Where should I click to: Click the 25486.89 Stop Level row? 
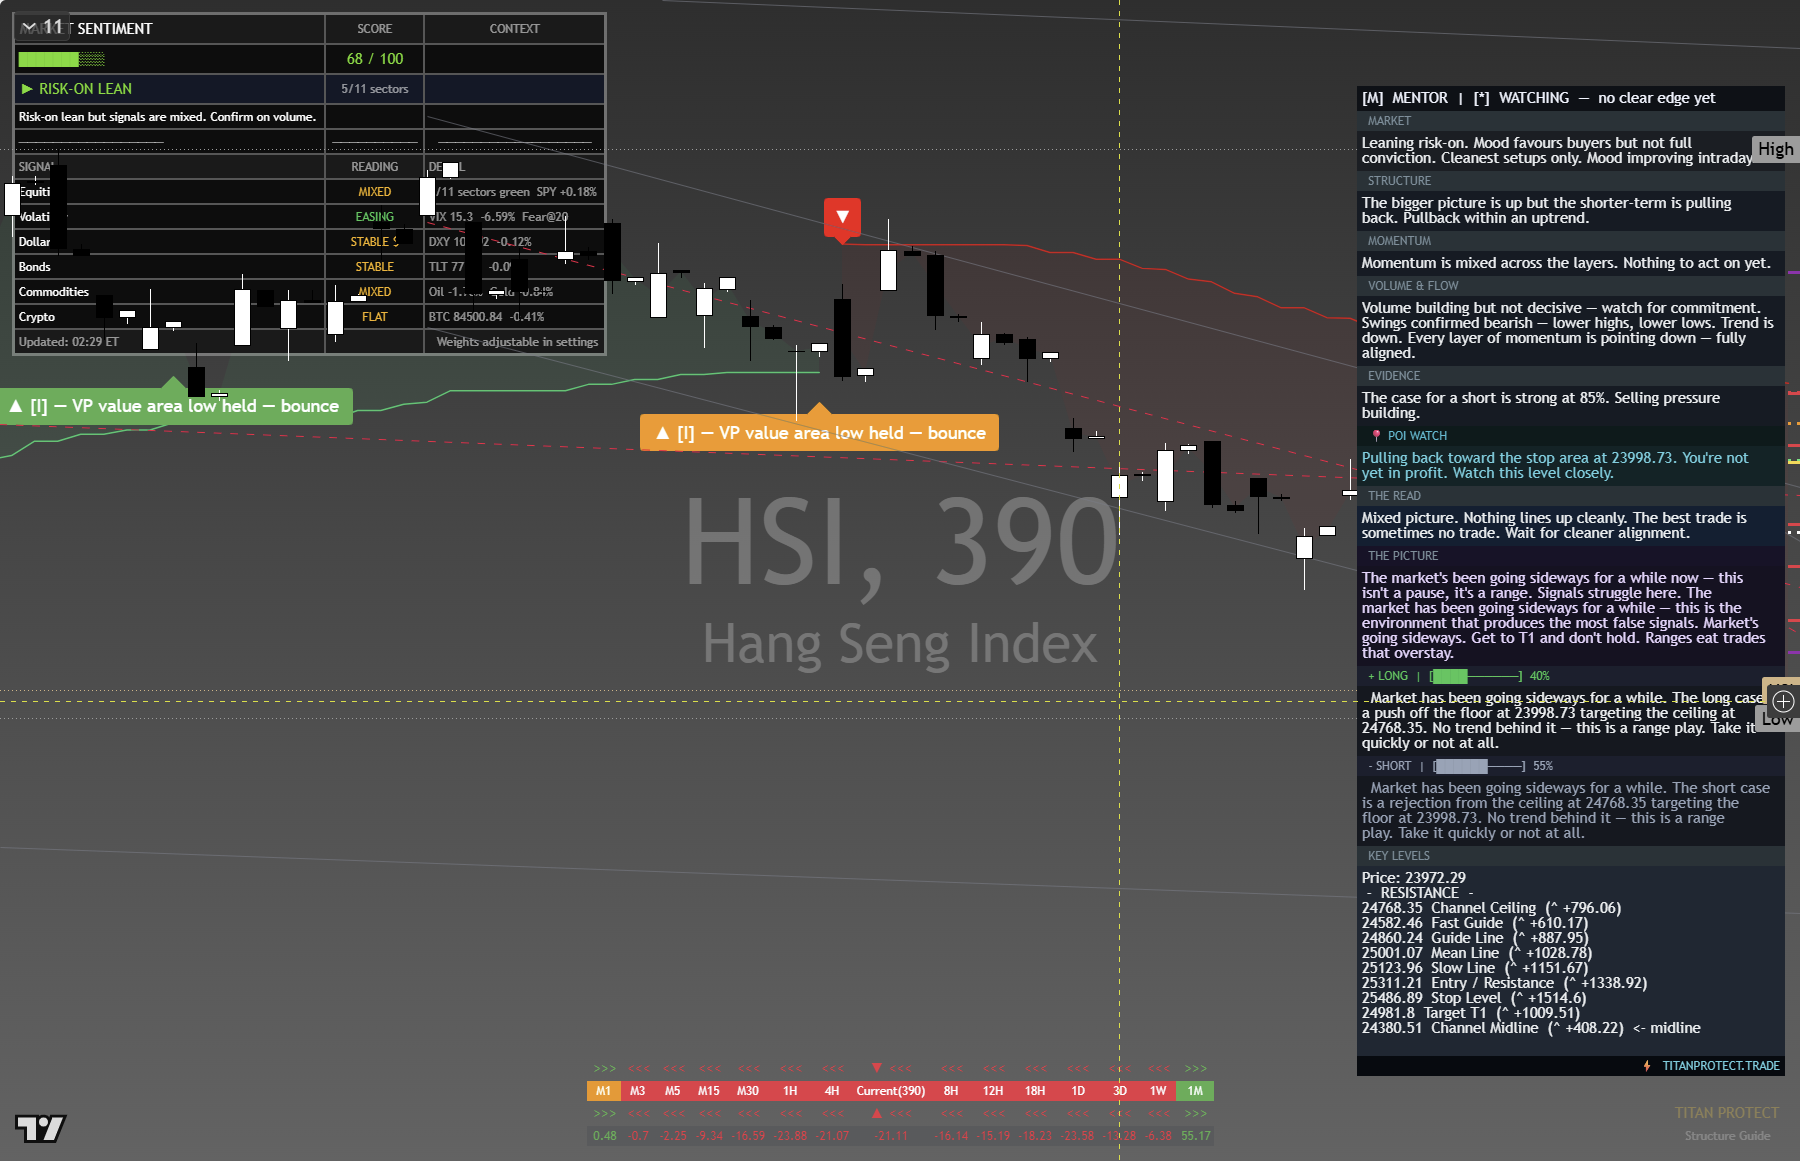pyautogui.click(x=1474, y=998)
